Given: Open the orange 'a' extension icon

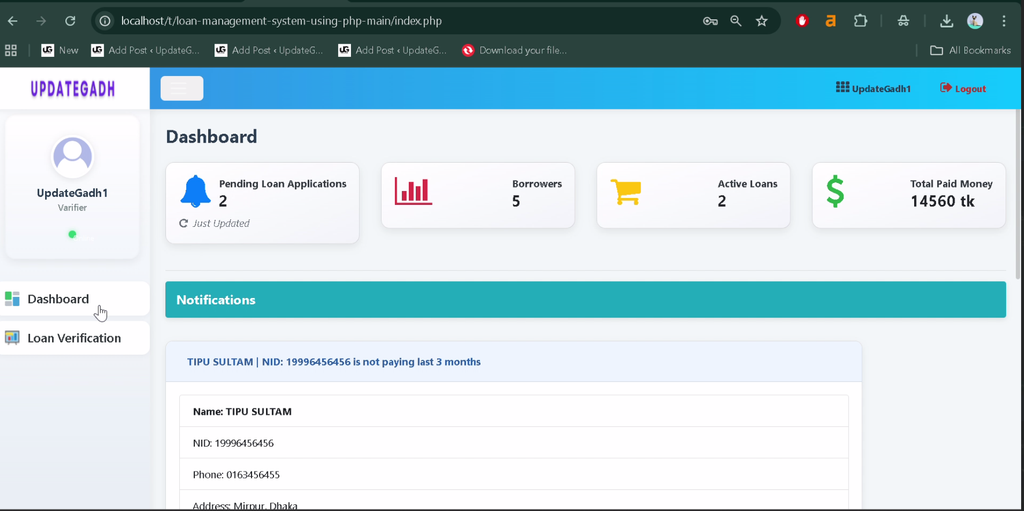Looking at the screenshot, I should point(831,21).
